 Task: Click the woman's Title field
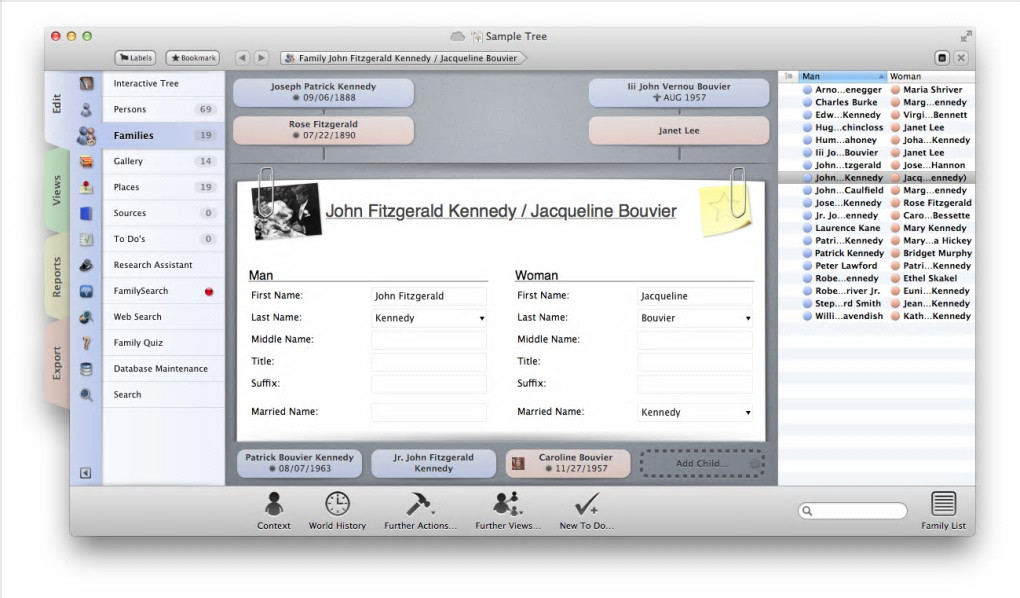click(x=695, y=362)
